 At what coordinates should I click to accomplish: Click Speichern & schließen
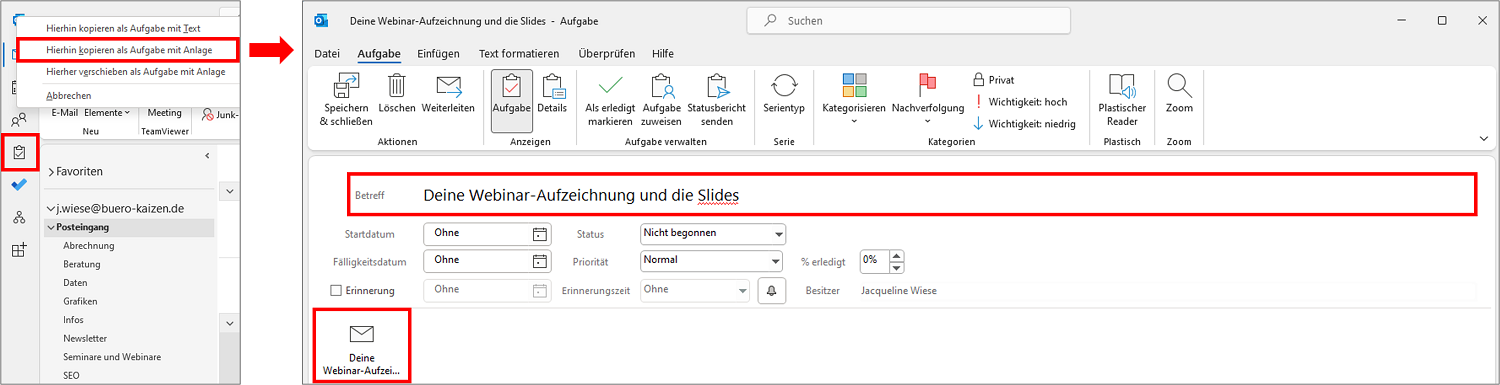[346, 100]
